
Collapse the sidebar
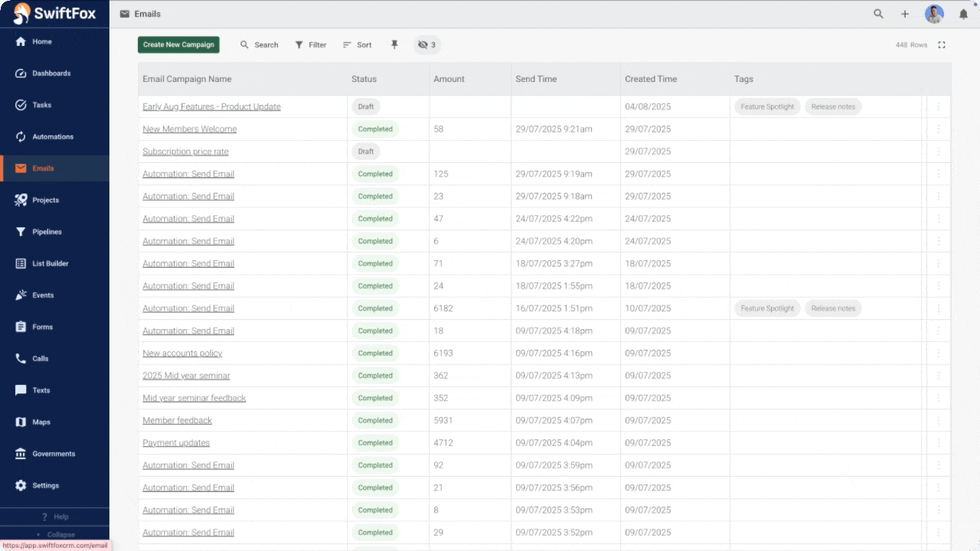coord(55,534)
